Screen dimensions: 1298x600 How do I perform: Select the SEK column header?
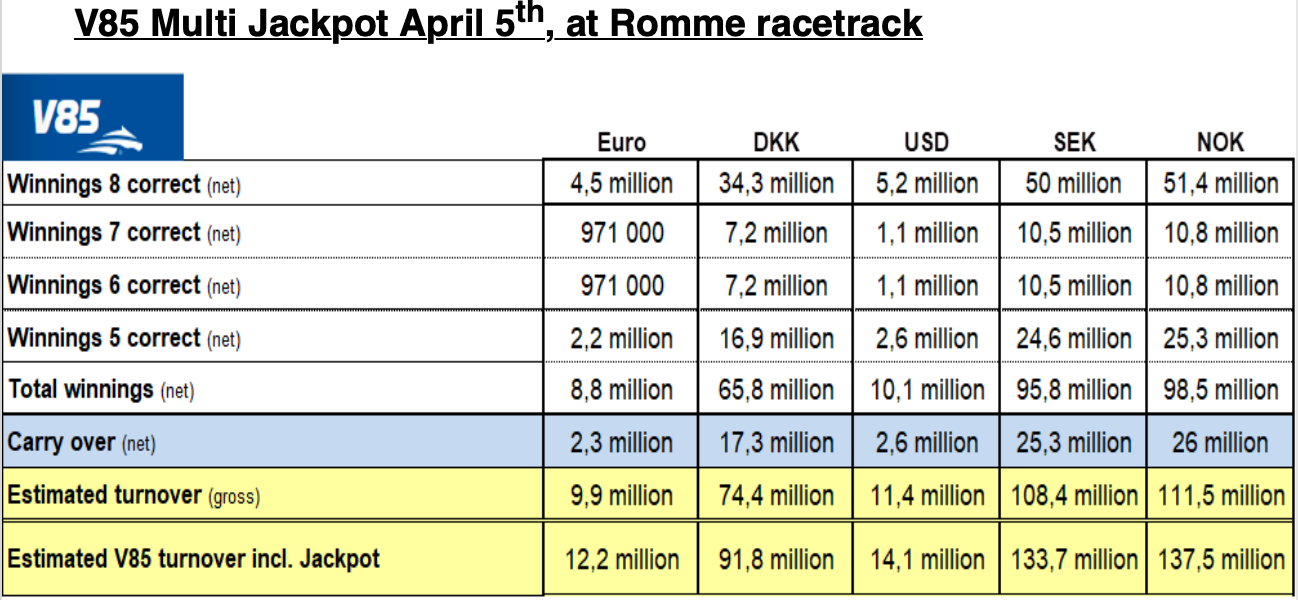[x=1074, y=142]
